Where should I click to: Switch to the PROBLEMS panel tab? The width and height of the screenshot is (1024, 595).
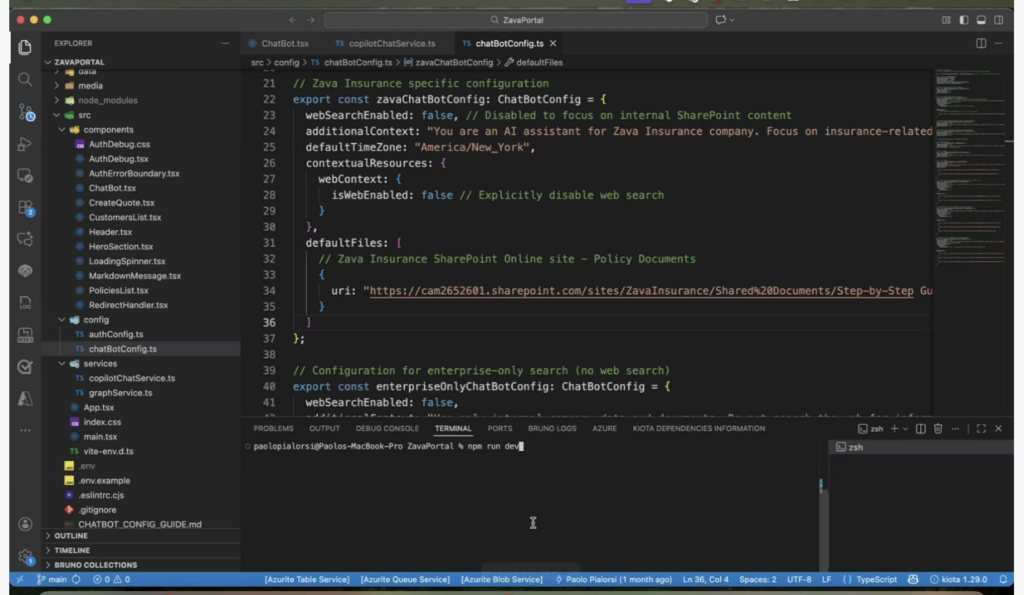click(x=273, y=428)
